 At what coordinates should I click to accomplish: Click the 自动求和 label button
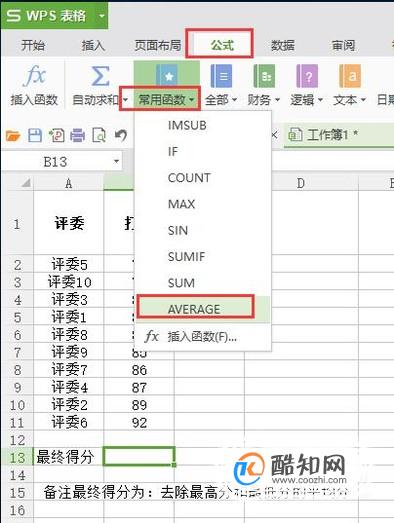tap(95, 99)
